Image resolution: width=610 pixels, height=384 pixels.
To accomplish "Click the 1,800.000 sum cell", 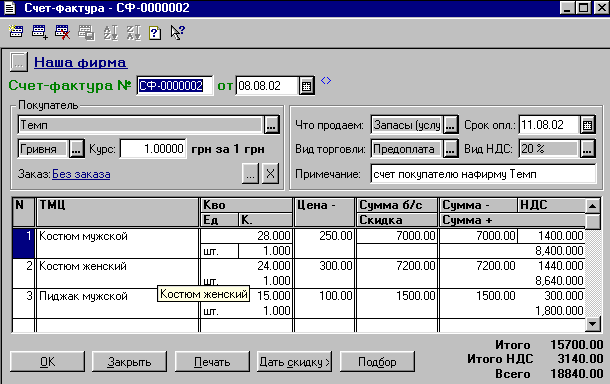I will pos(512,311).
